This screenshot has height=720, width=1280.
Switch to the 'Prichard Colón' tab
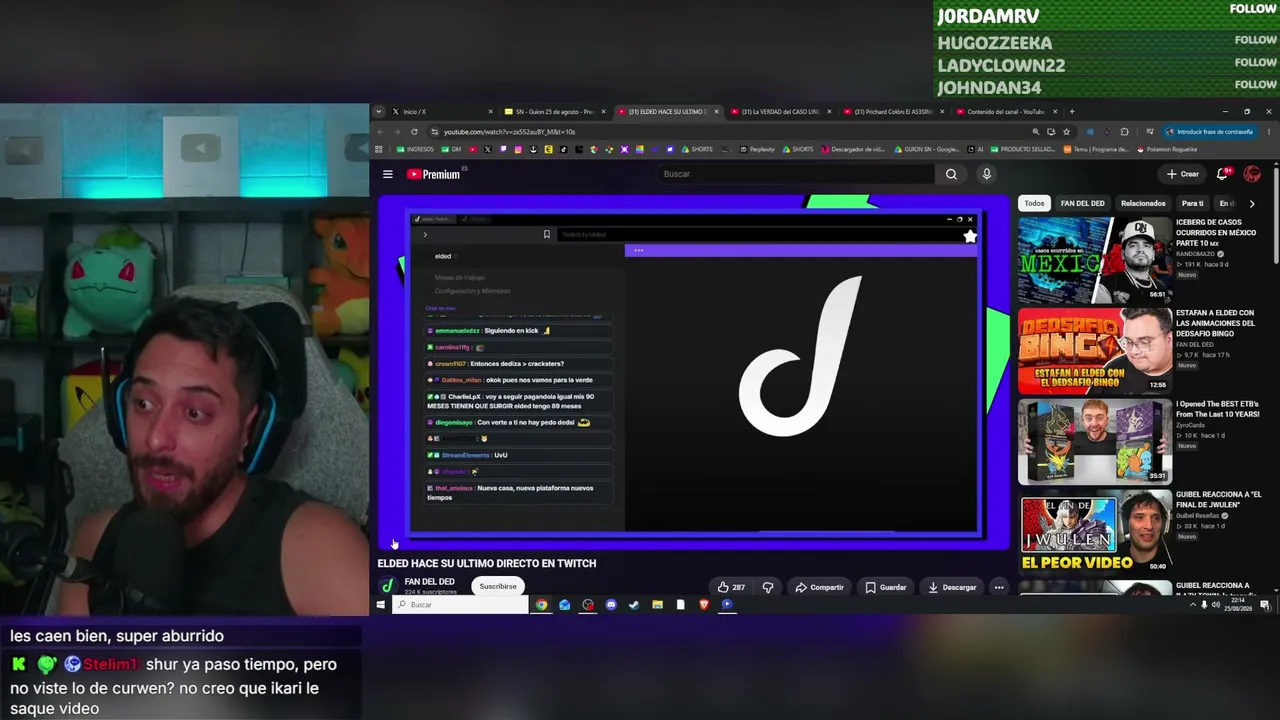[893, 111]
